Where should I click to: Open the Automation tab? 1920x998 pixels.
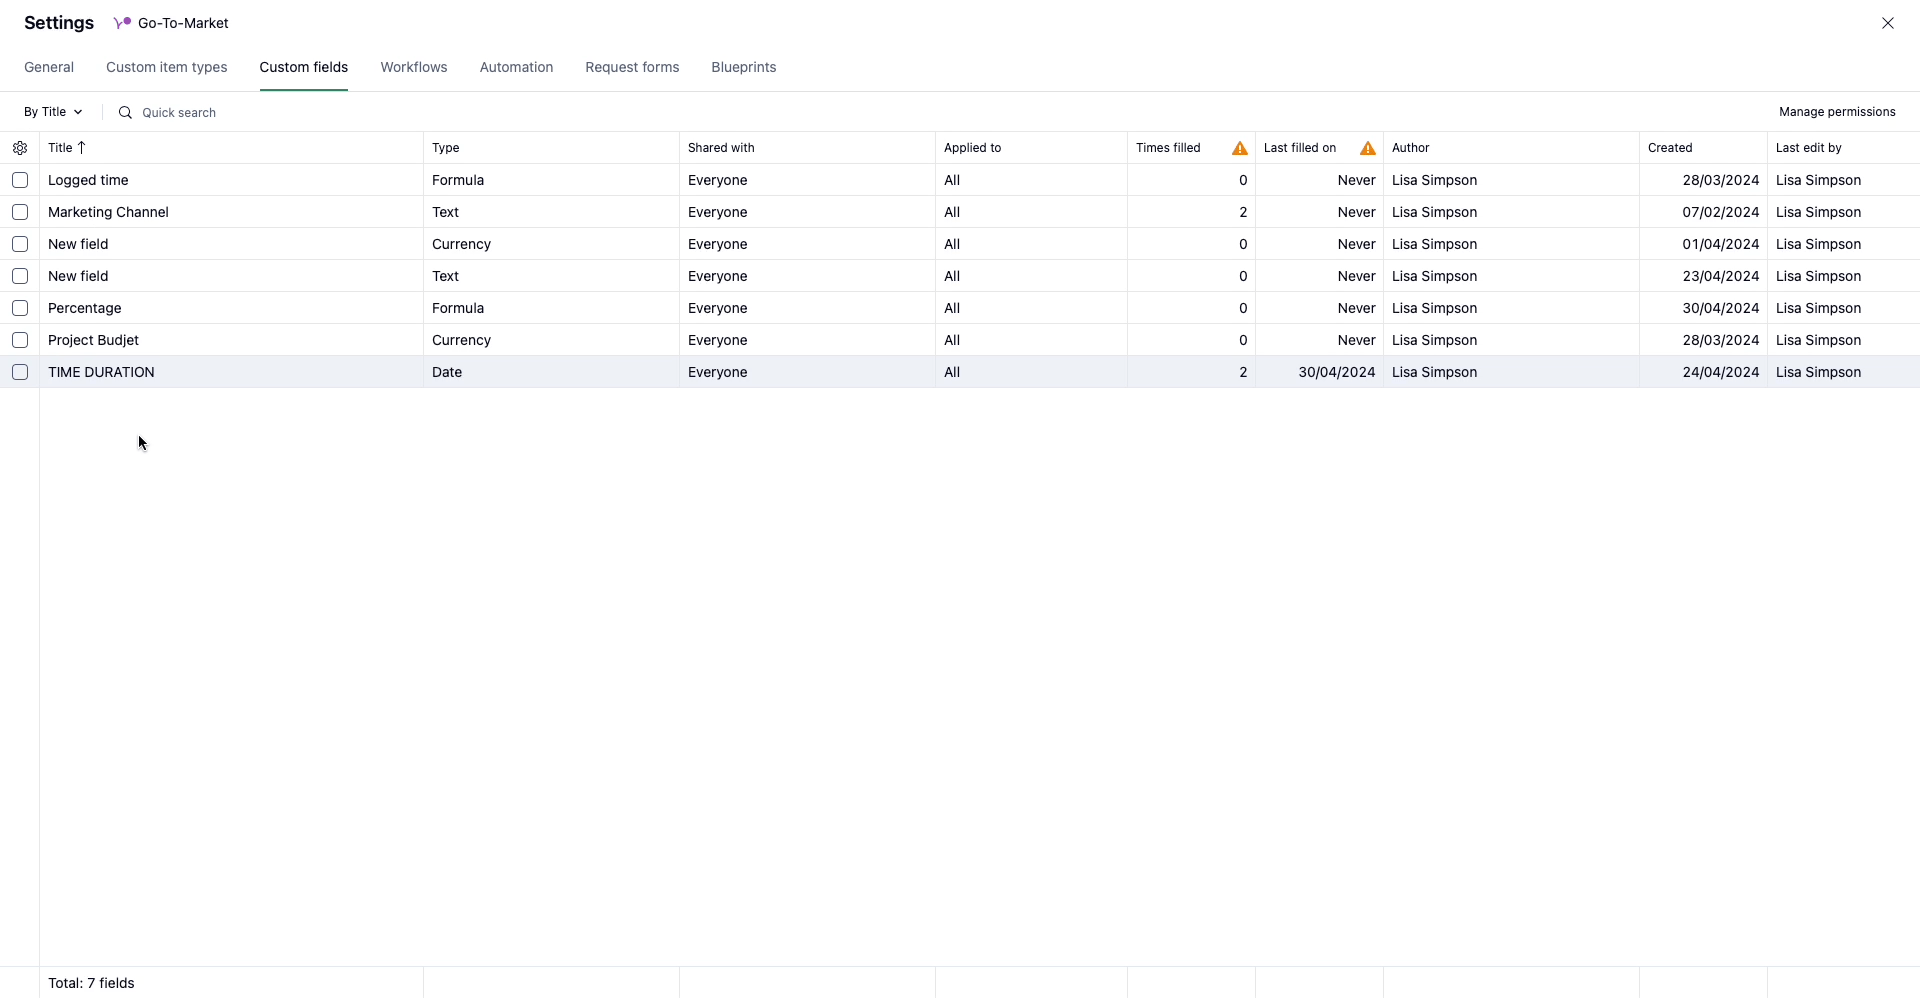click(516, 67)
